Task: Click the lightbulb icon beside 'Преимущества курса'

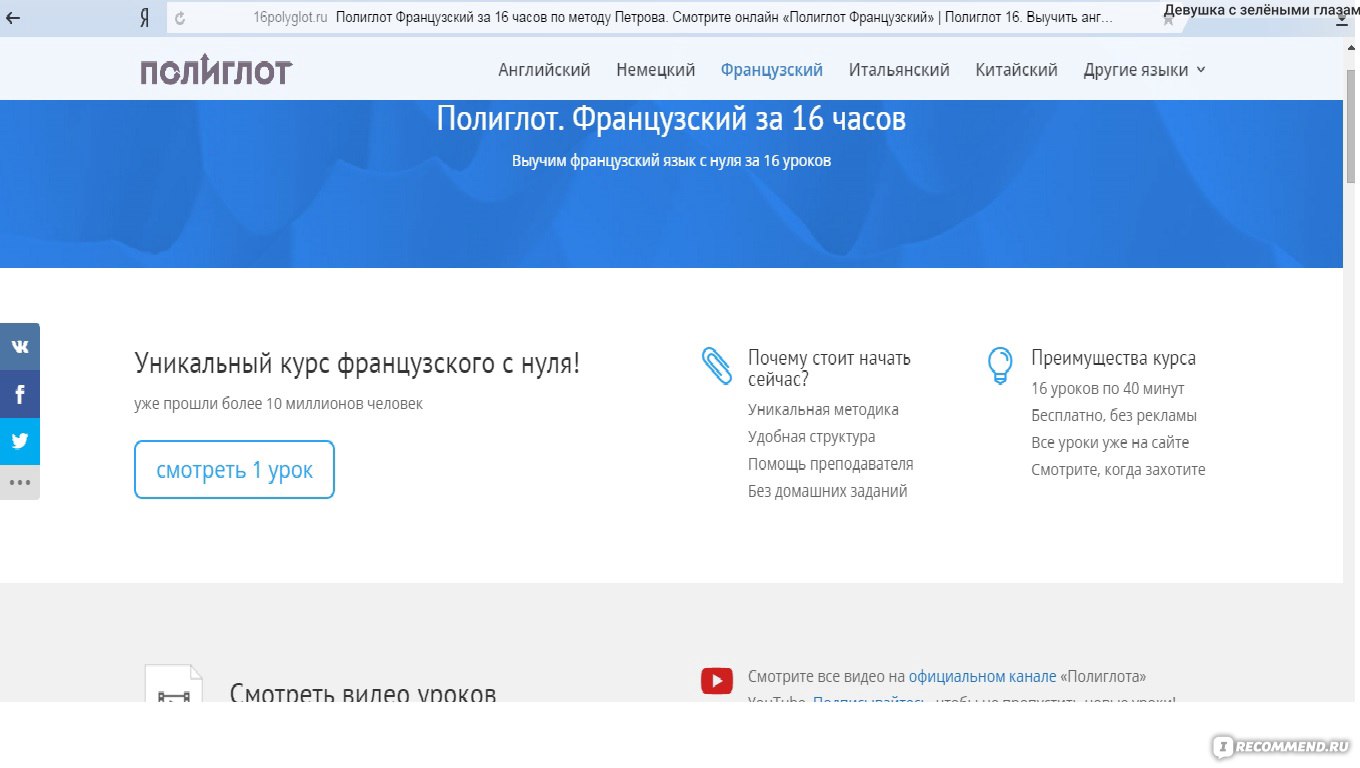Action: 999,366
